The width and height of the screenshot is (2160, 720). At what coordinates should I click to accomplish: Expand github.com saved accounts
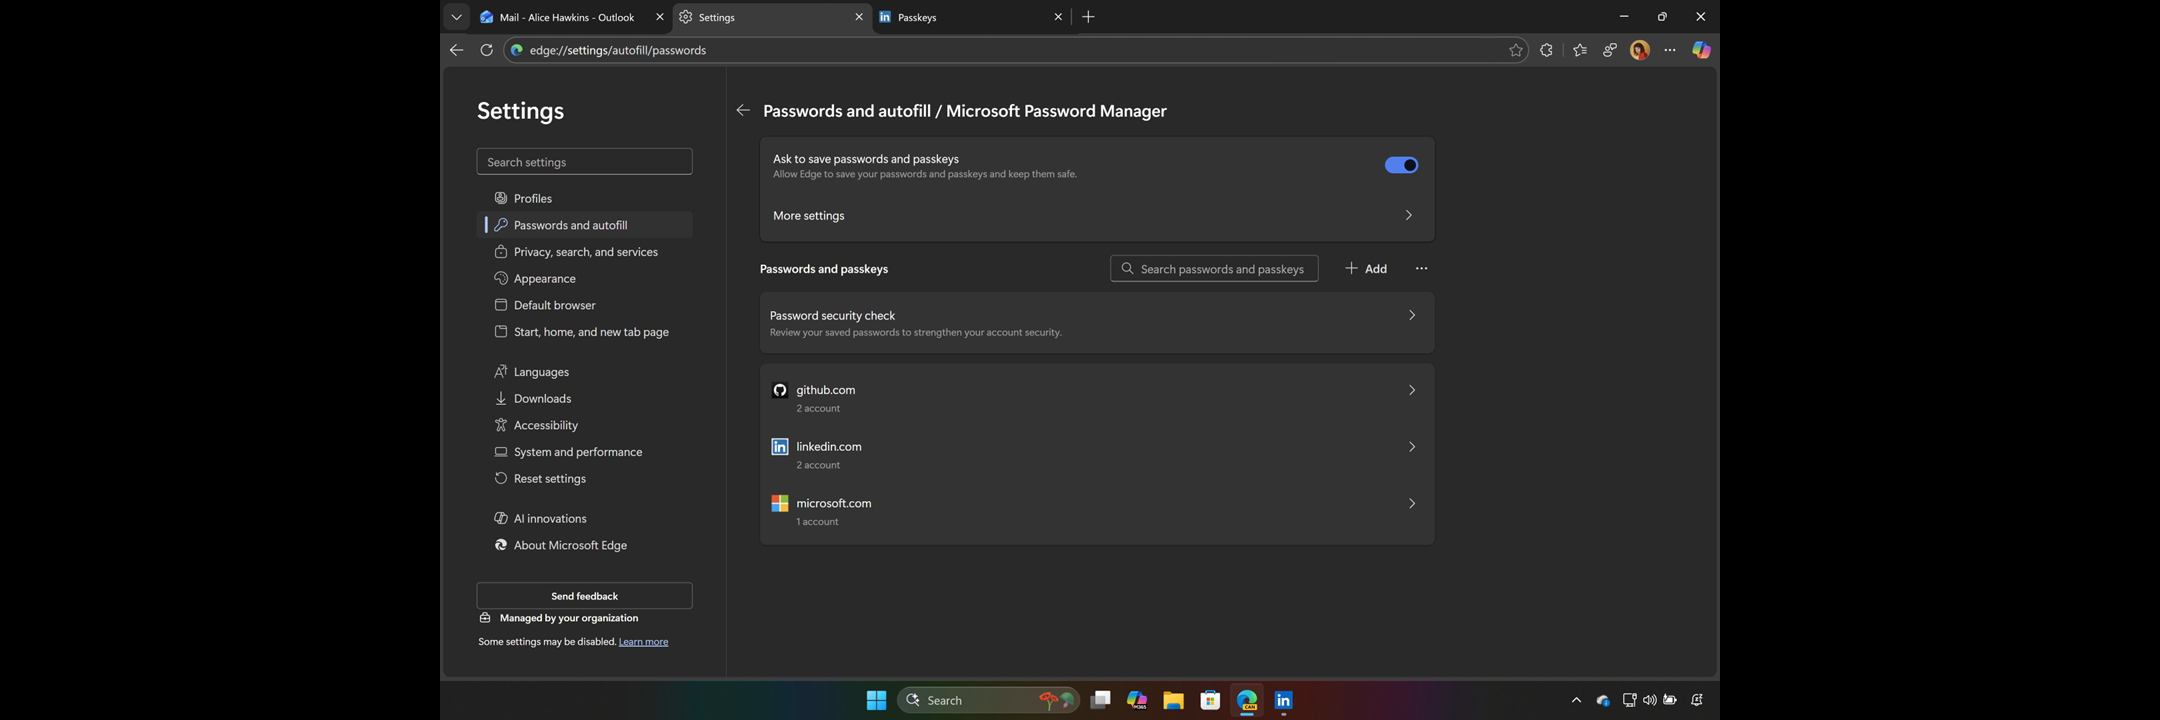point(1097,397)
